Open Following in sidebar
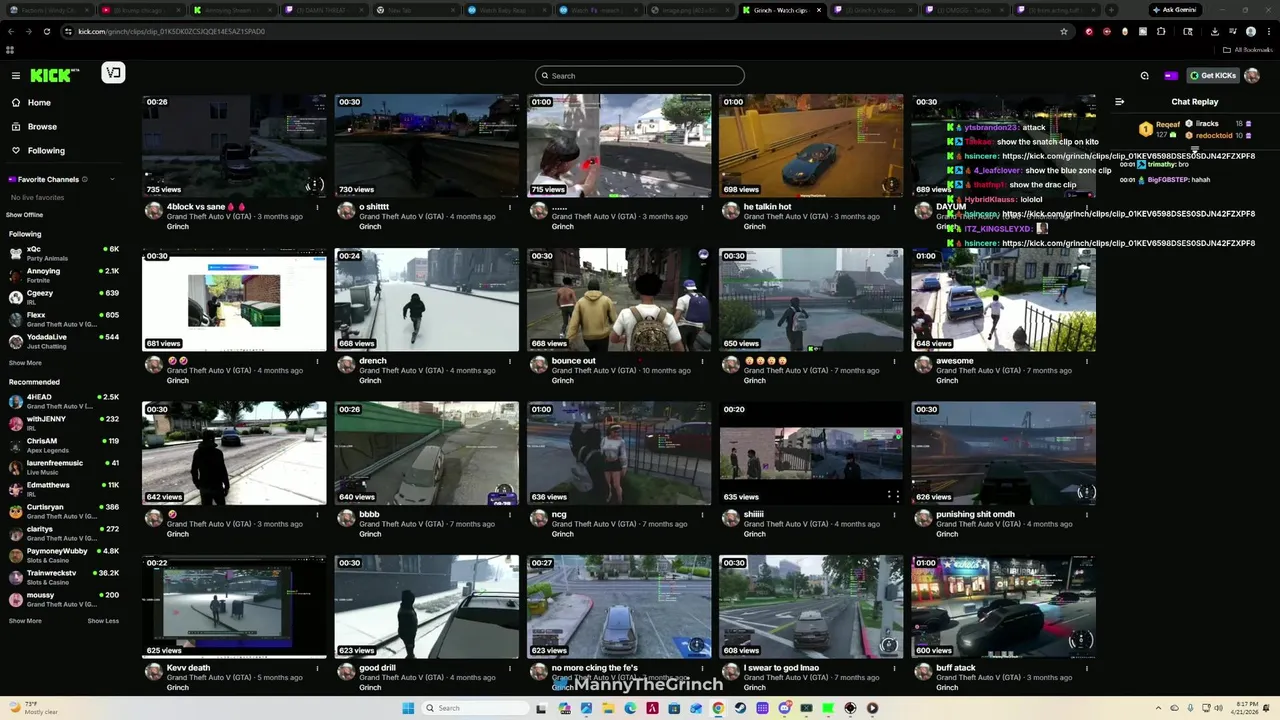Image resolution: width=1280 pixels, height=720 pixels. pyautogui.click(x=46, y=151)
